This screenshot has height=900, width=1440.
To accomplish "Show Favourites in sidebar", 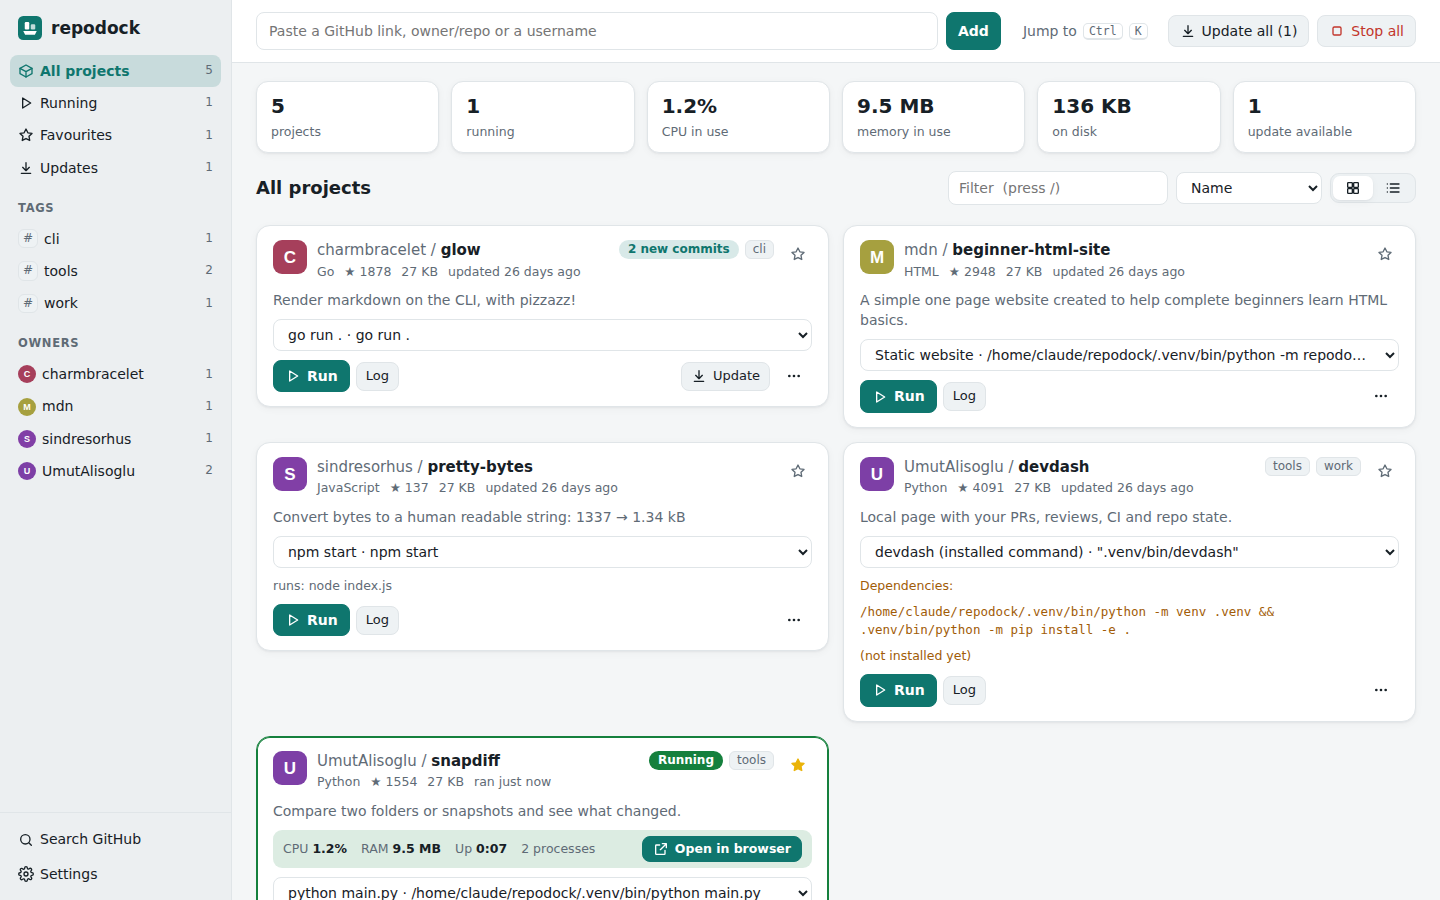I will coord(116,135).
